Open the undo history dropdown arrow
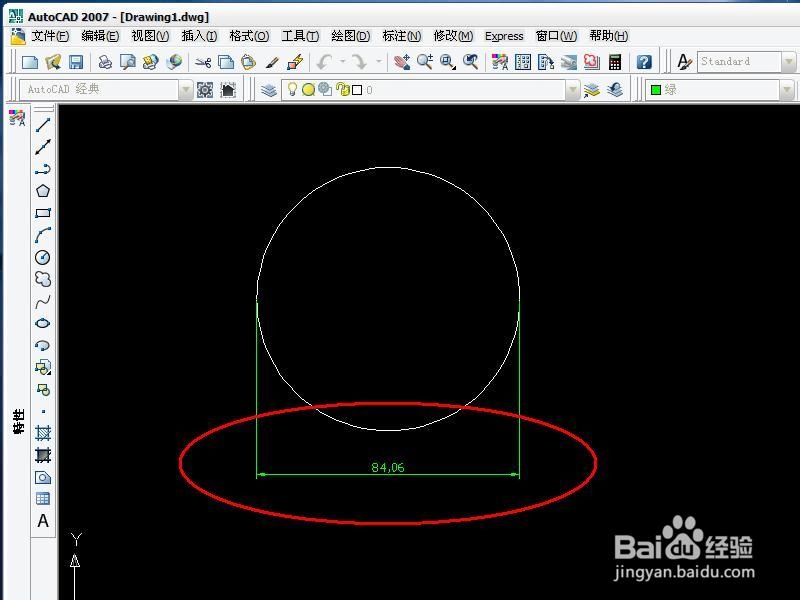This screenshot has height=600, width=800. pyautogui.click(x=342, y=62)
